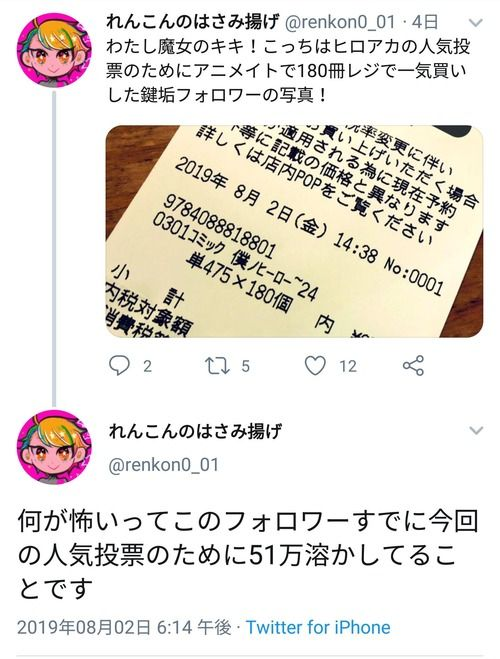Open share options for the tweet
The width and height of the screenshot is (500, 659).
tap(413, 366)
